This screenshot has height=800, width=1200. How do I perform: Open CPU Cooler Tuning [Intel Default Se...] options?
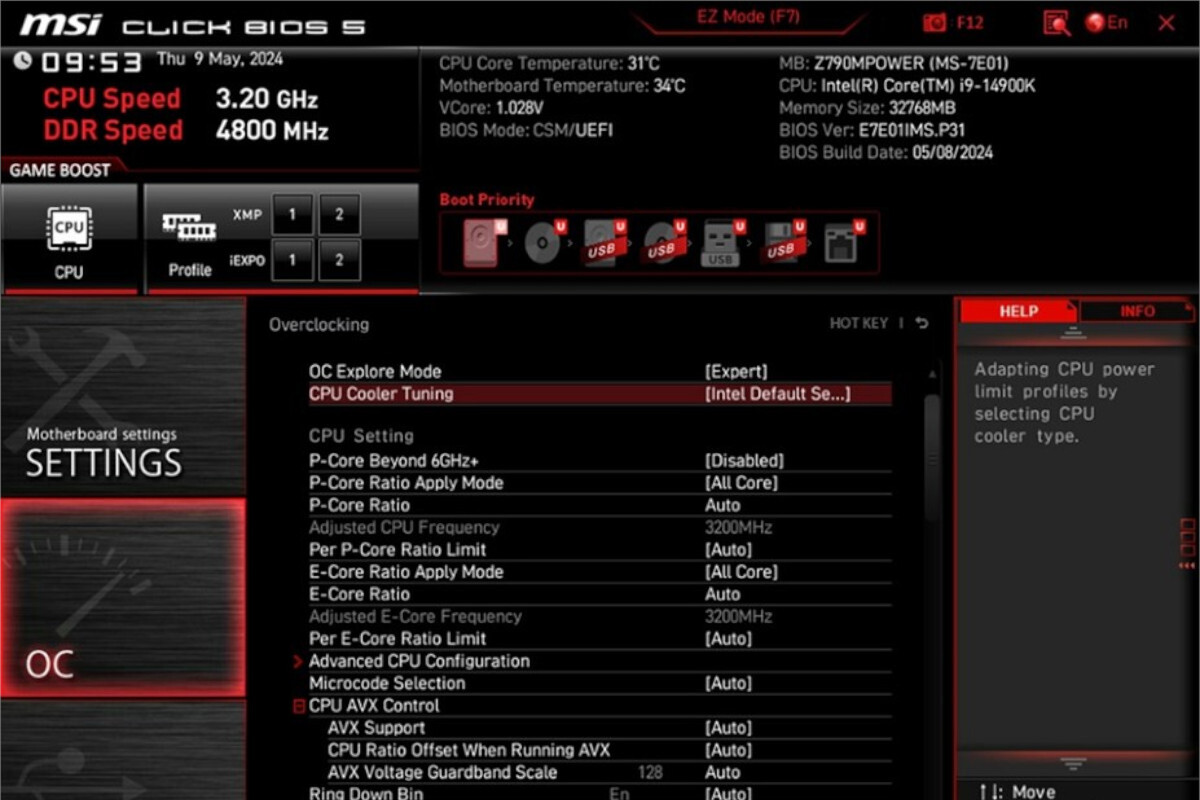pos(777,394)
